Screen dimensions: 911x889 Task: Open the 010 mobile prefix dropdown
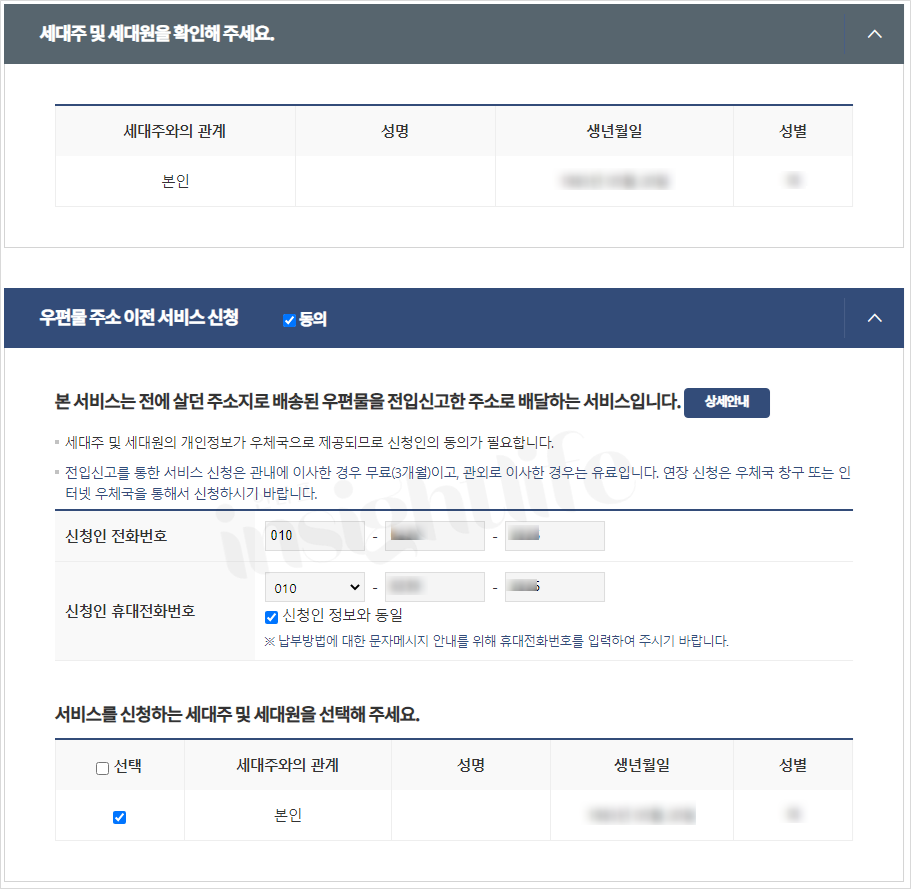pyautogui.click(x=314, y=586)
